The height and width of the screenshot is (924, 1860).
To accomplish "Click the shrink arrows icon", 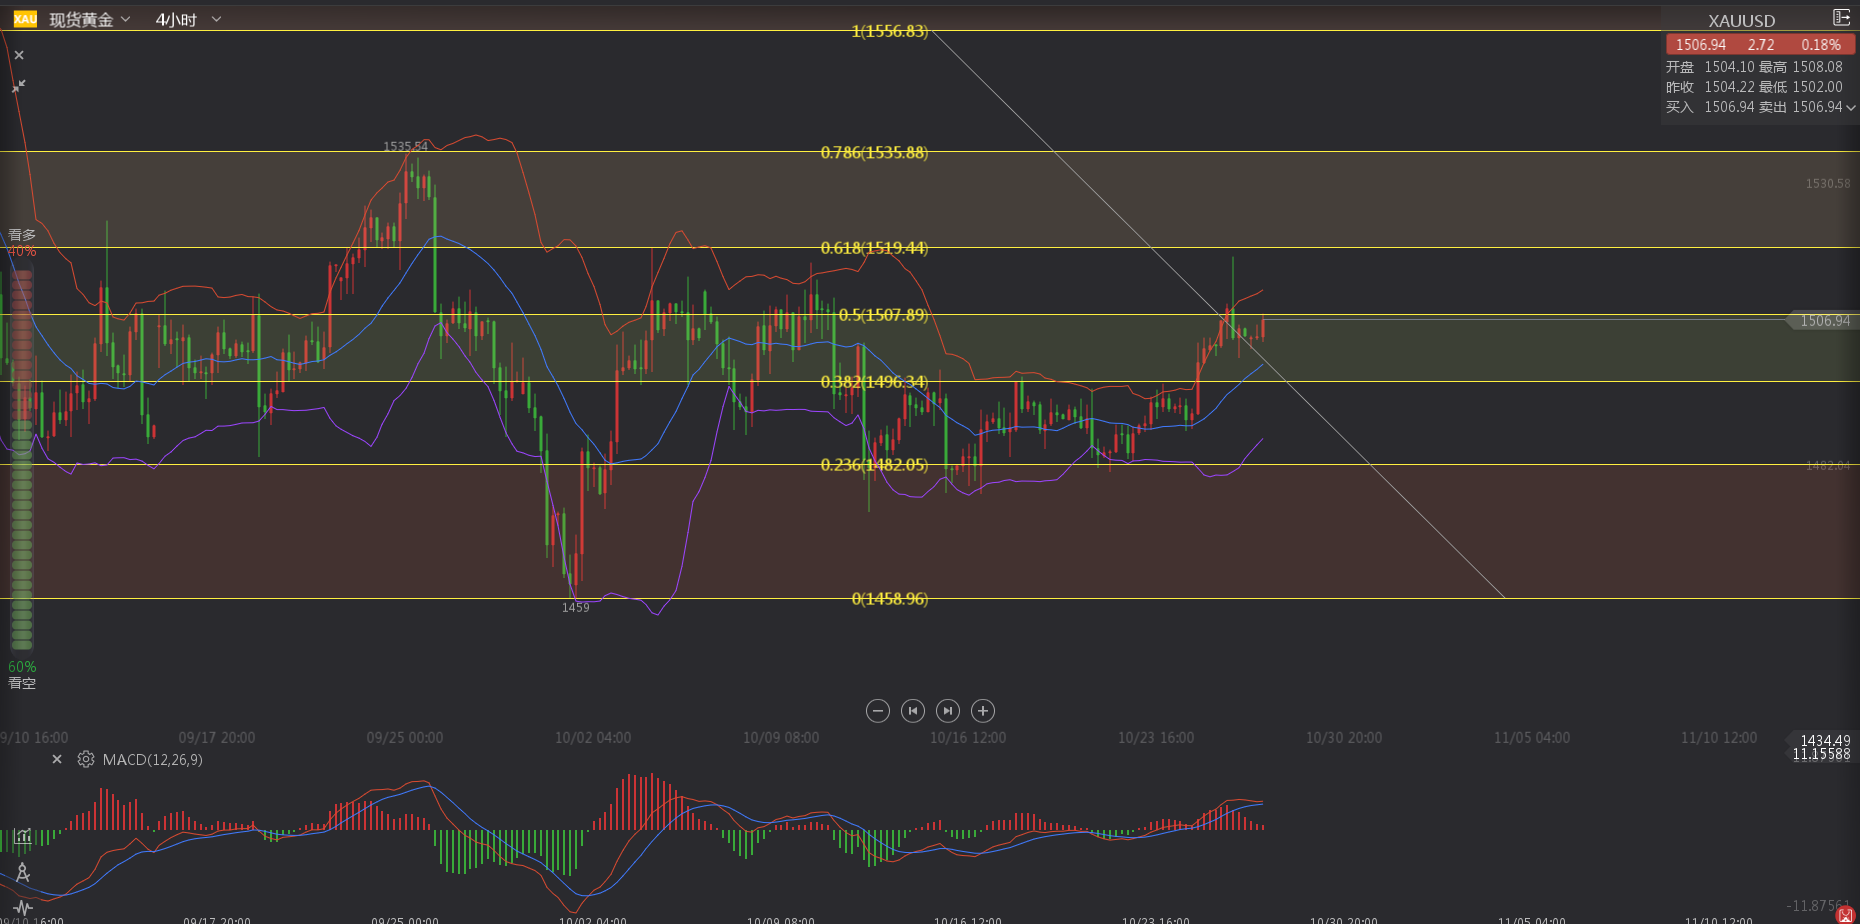I will tap(19, 87).
